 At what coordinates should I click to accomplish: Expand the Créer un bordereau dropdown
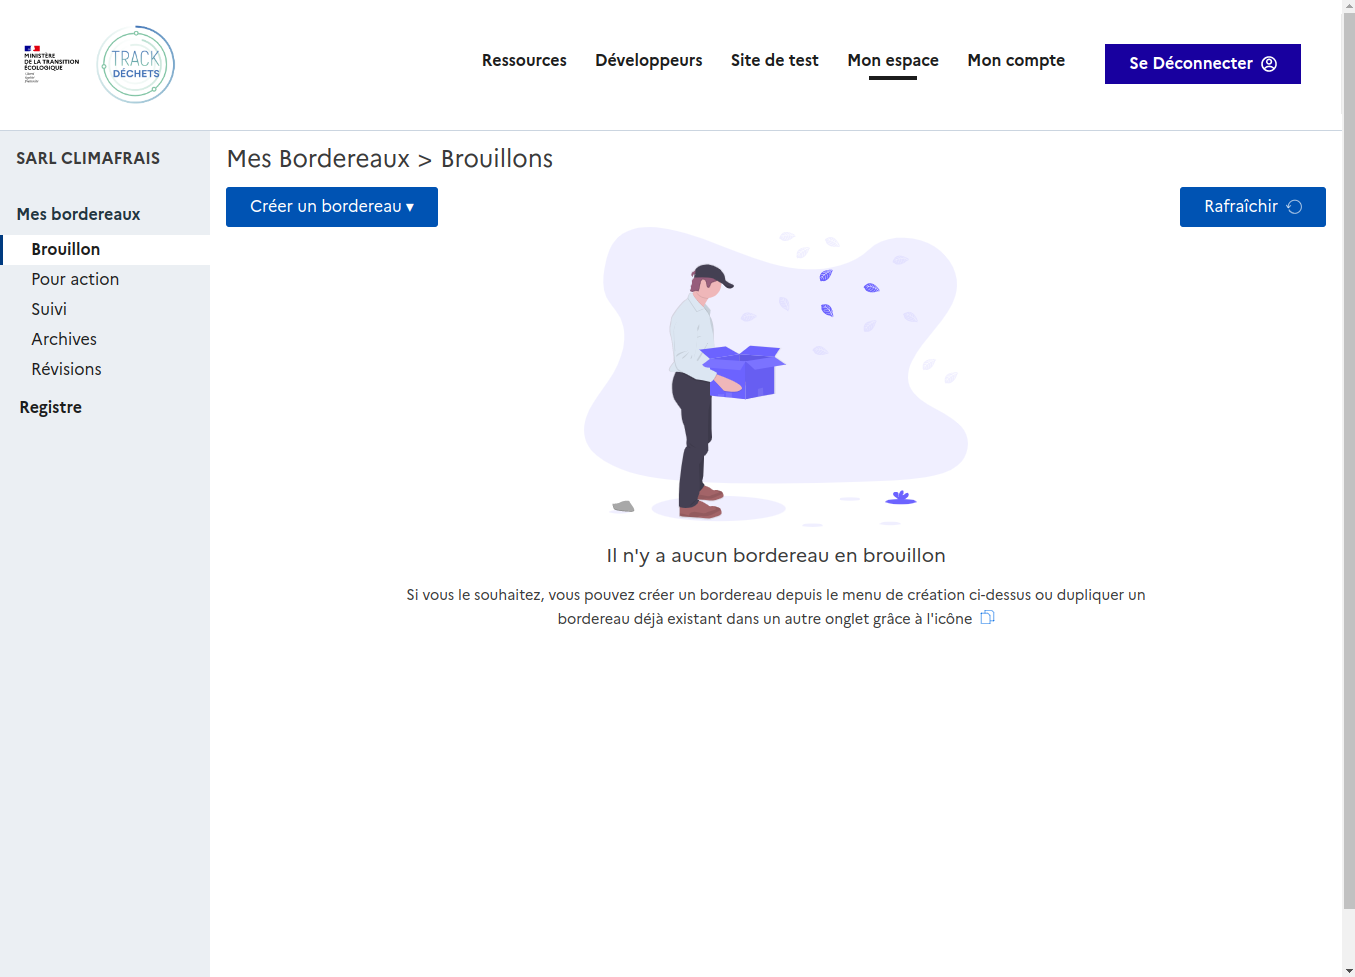point(331,207)
